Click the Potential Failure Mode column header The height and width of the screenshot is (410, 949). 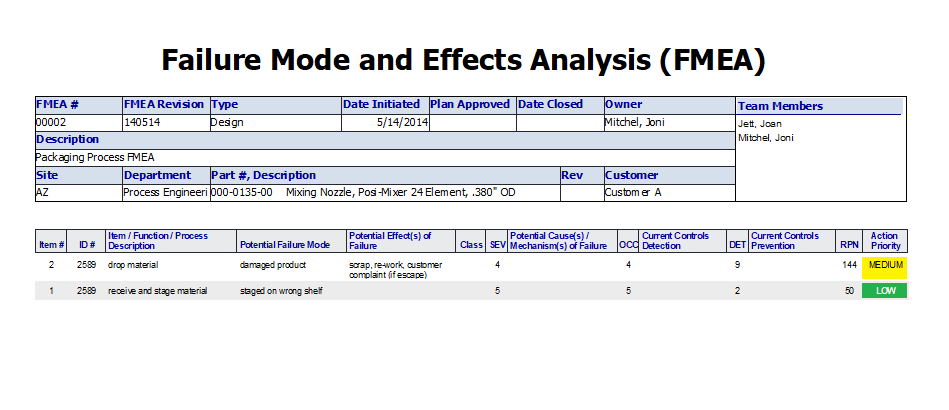coord(285,245)
